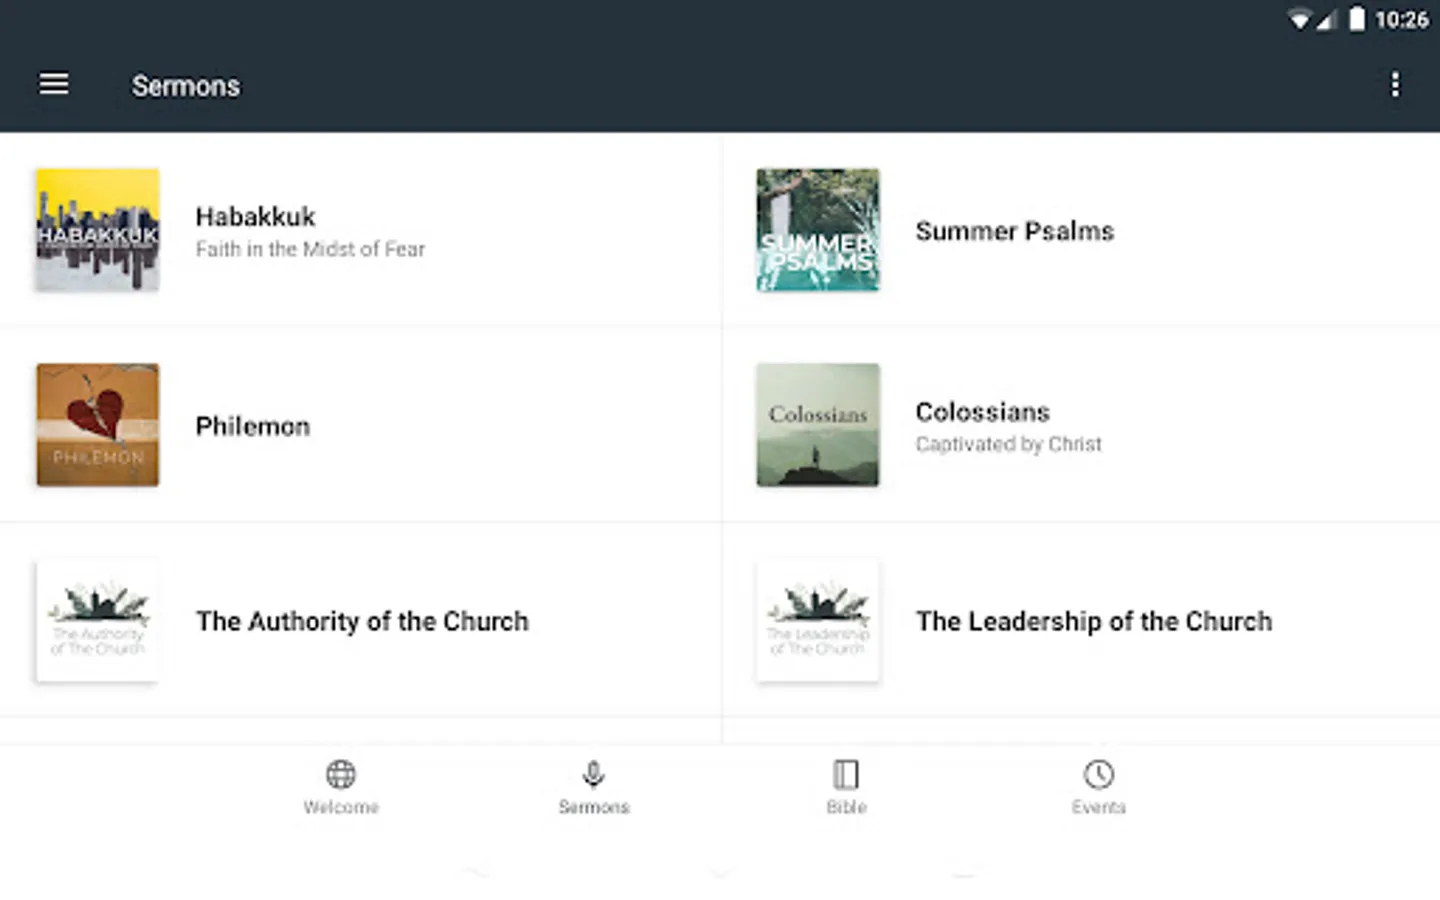Screen dimensions: 1440x900
Task: Select The Authority of the Church thumbnail
Action: [98, 620]
